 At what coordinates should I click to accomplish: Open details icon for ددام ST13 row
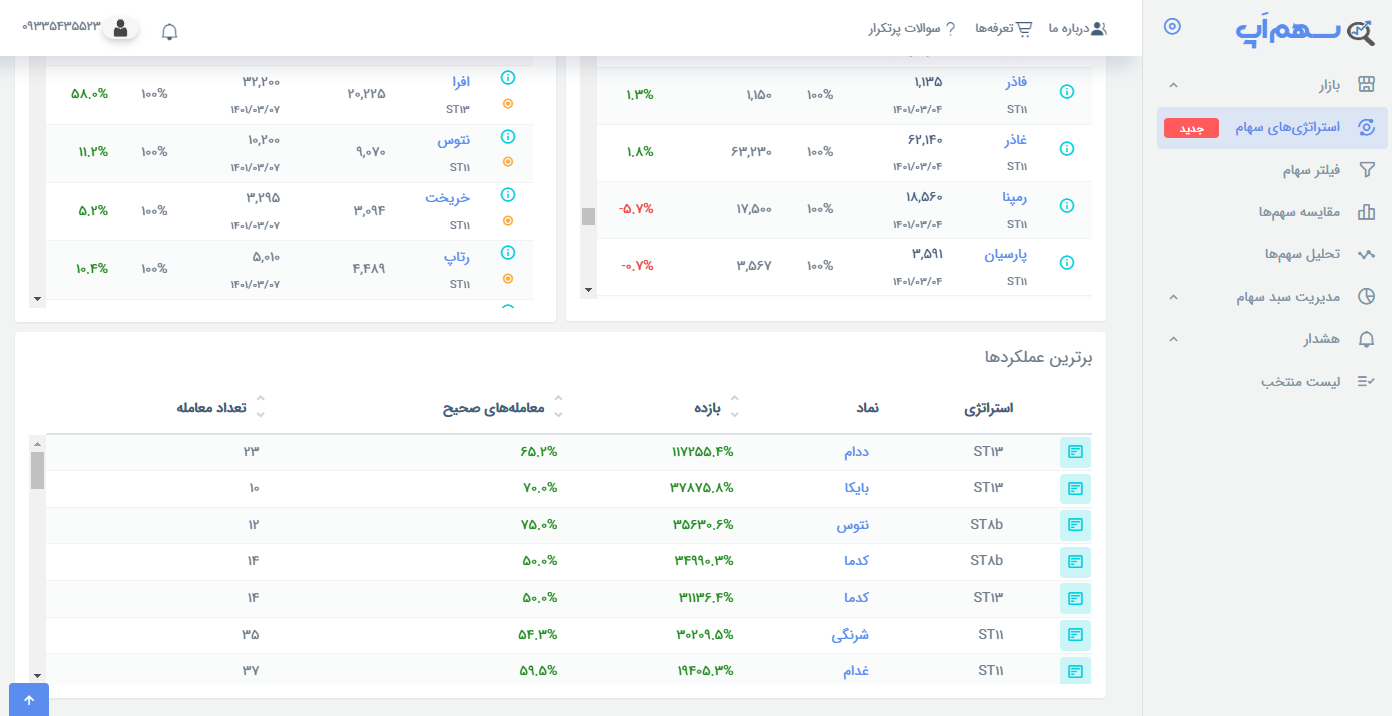click(x=1075, y=452)
